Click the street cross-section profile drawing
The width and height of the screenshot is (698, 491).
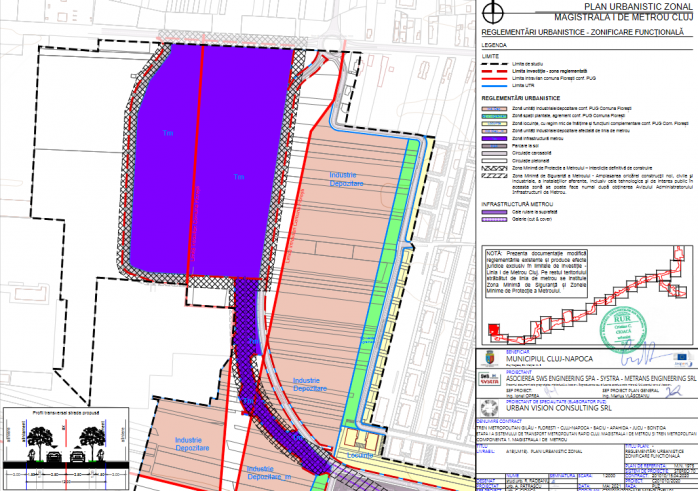(66, 448)
